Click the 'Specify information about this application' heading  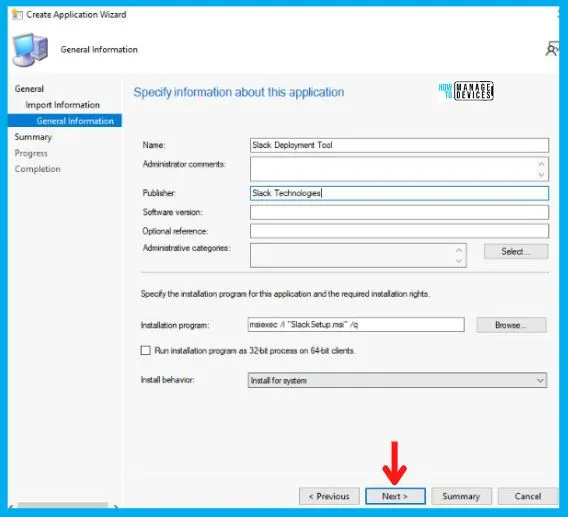pos(239,92)
